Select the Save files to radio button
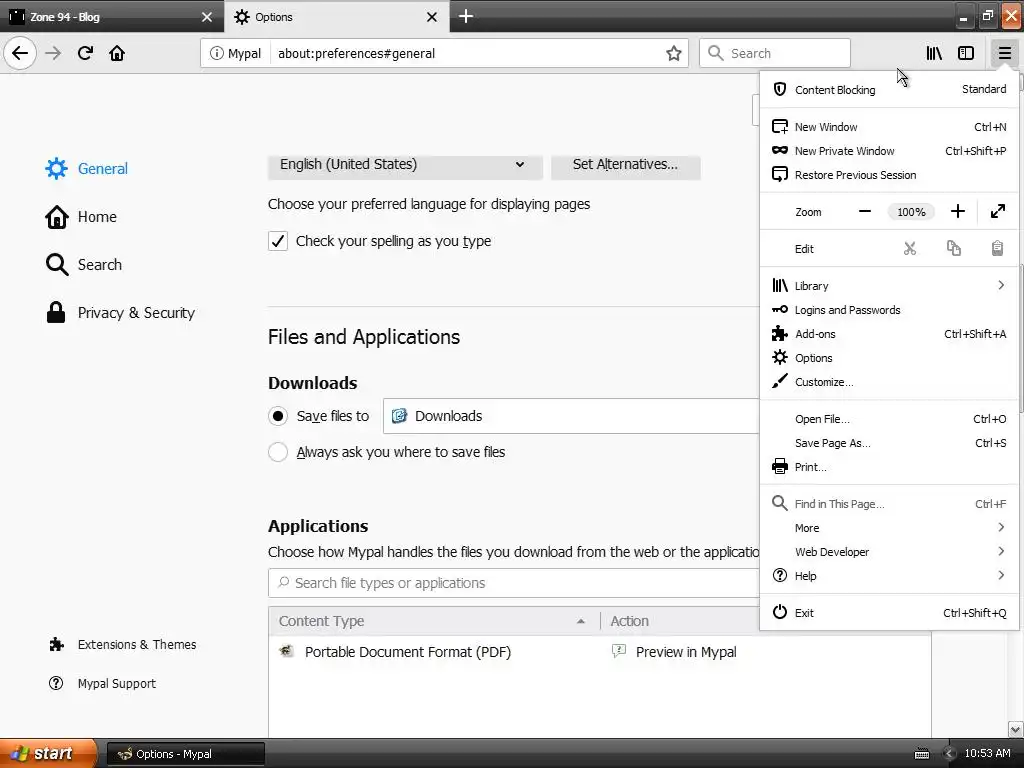Image resolution: width=1024 pixels, height=768 pixels. click(x=278, y=416)
